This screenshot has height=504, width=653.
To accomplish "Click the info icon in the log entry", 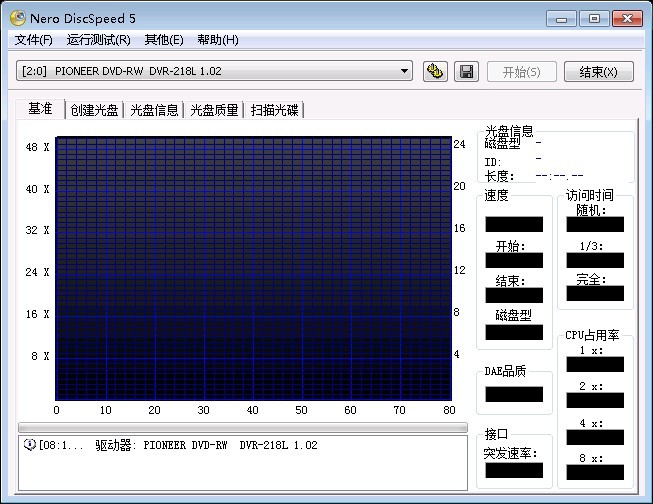I will (x=29, y=445).
